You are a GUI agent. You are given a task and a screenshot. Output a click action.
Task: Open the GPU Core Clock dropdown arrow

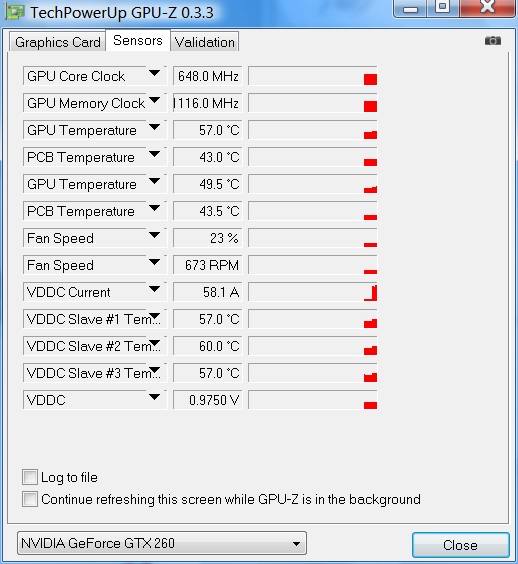154,73
